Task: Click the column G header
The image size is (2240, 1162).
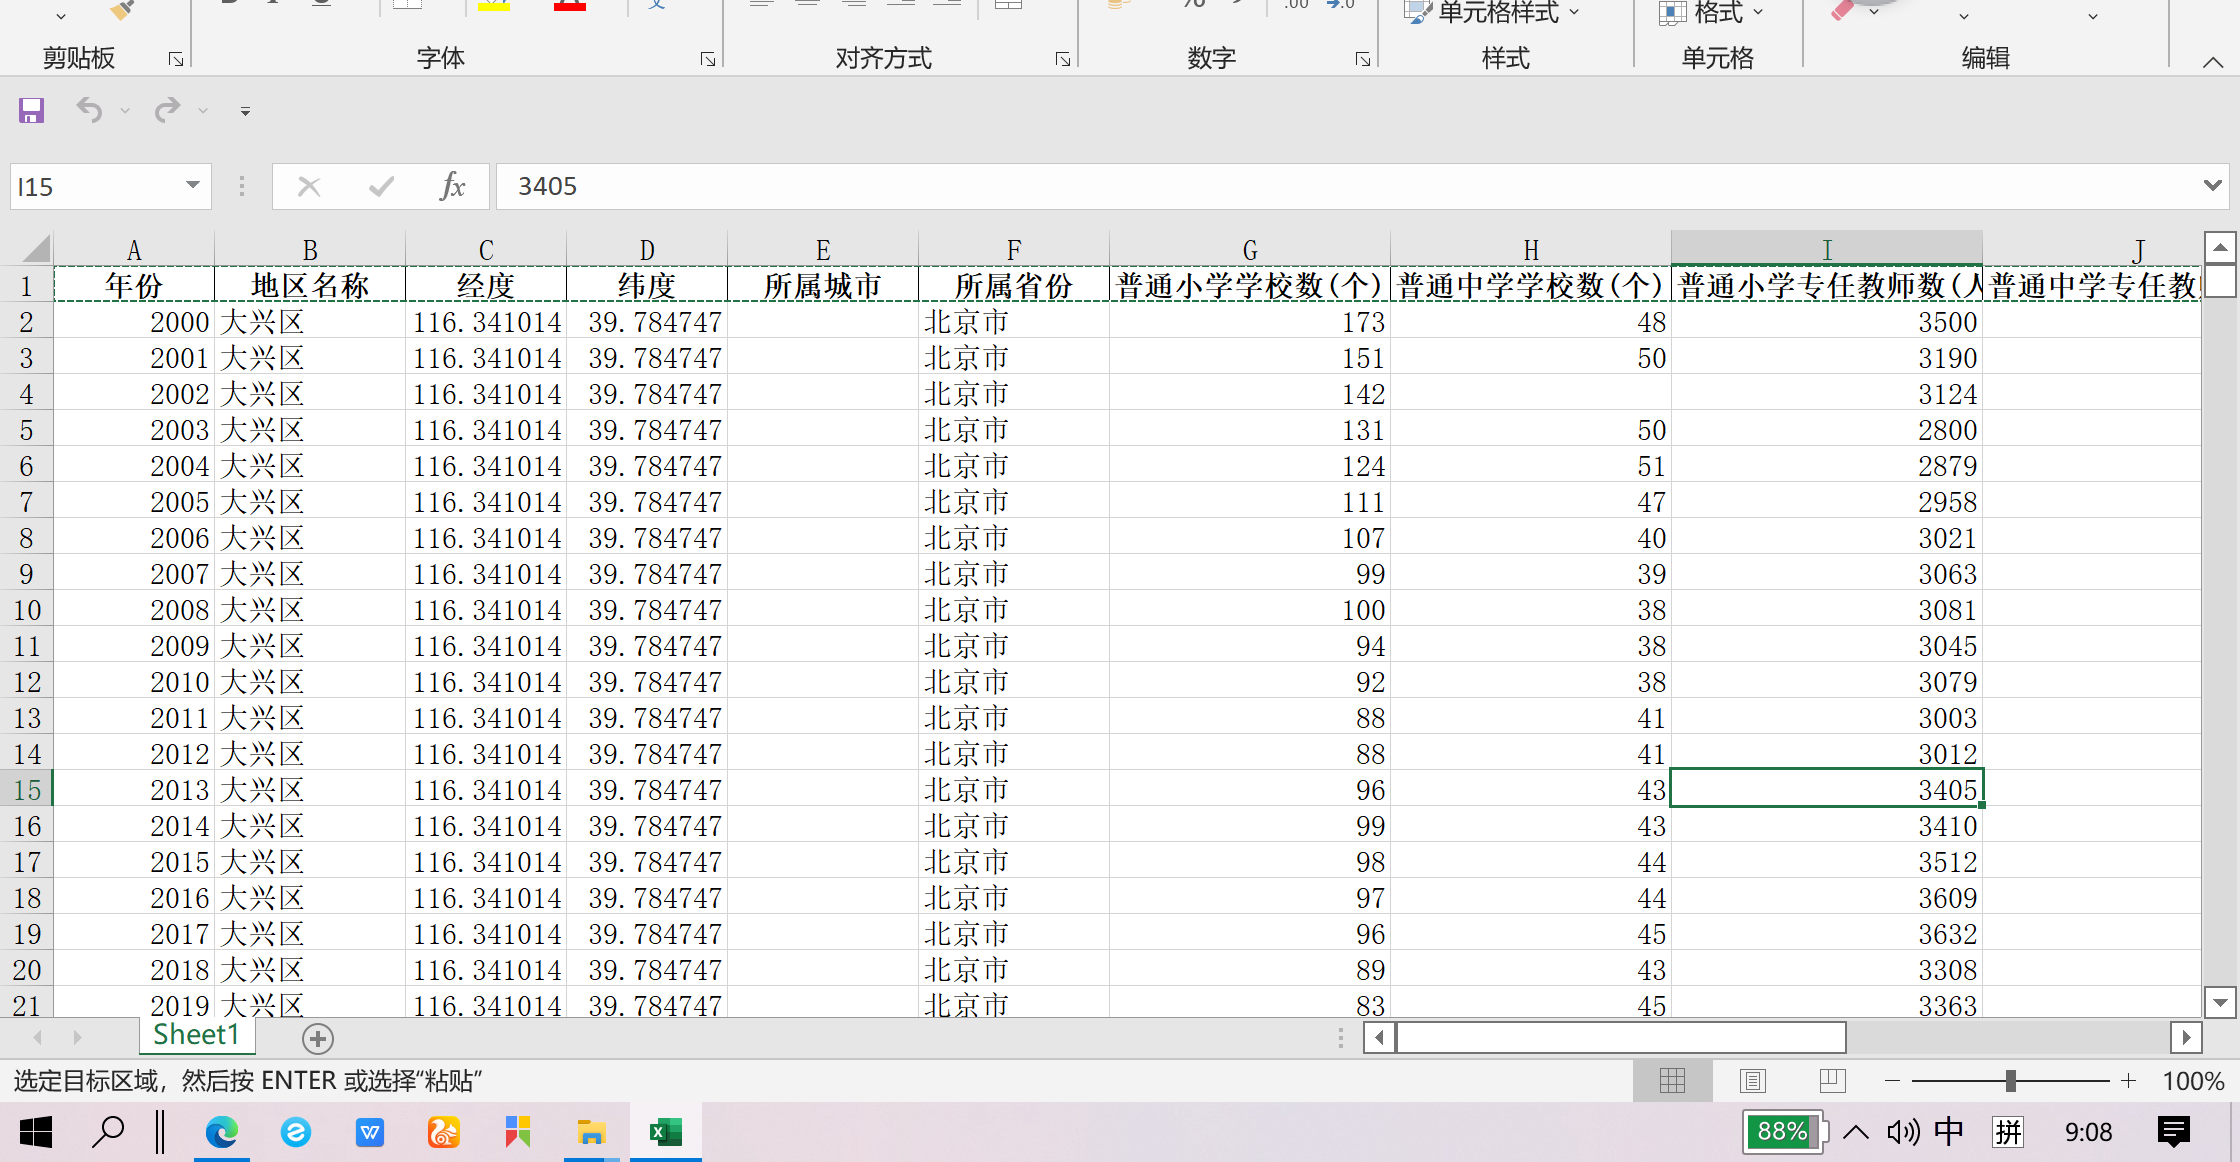Action: click(1249, 250)
